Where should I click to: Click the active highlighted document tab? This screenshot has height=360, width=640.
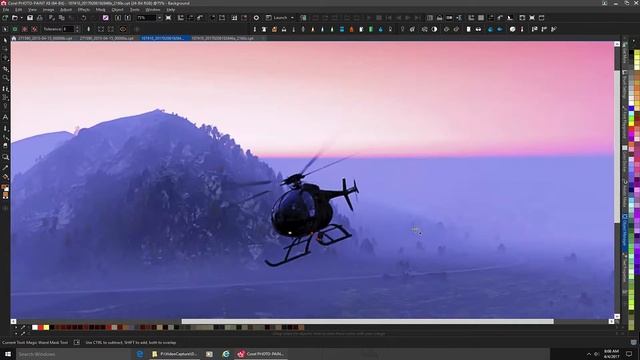click(164, 38)
